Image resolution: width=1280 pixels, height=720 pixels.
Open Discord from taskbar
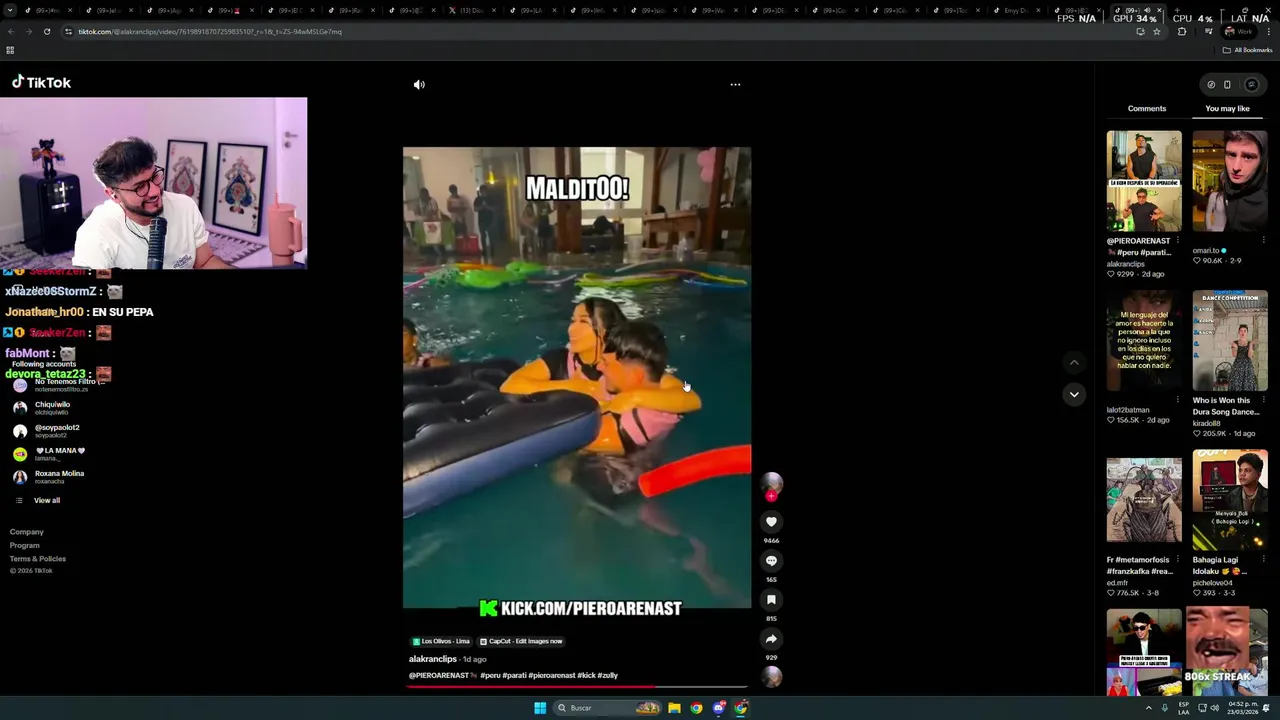[719, 708]
